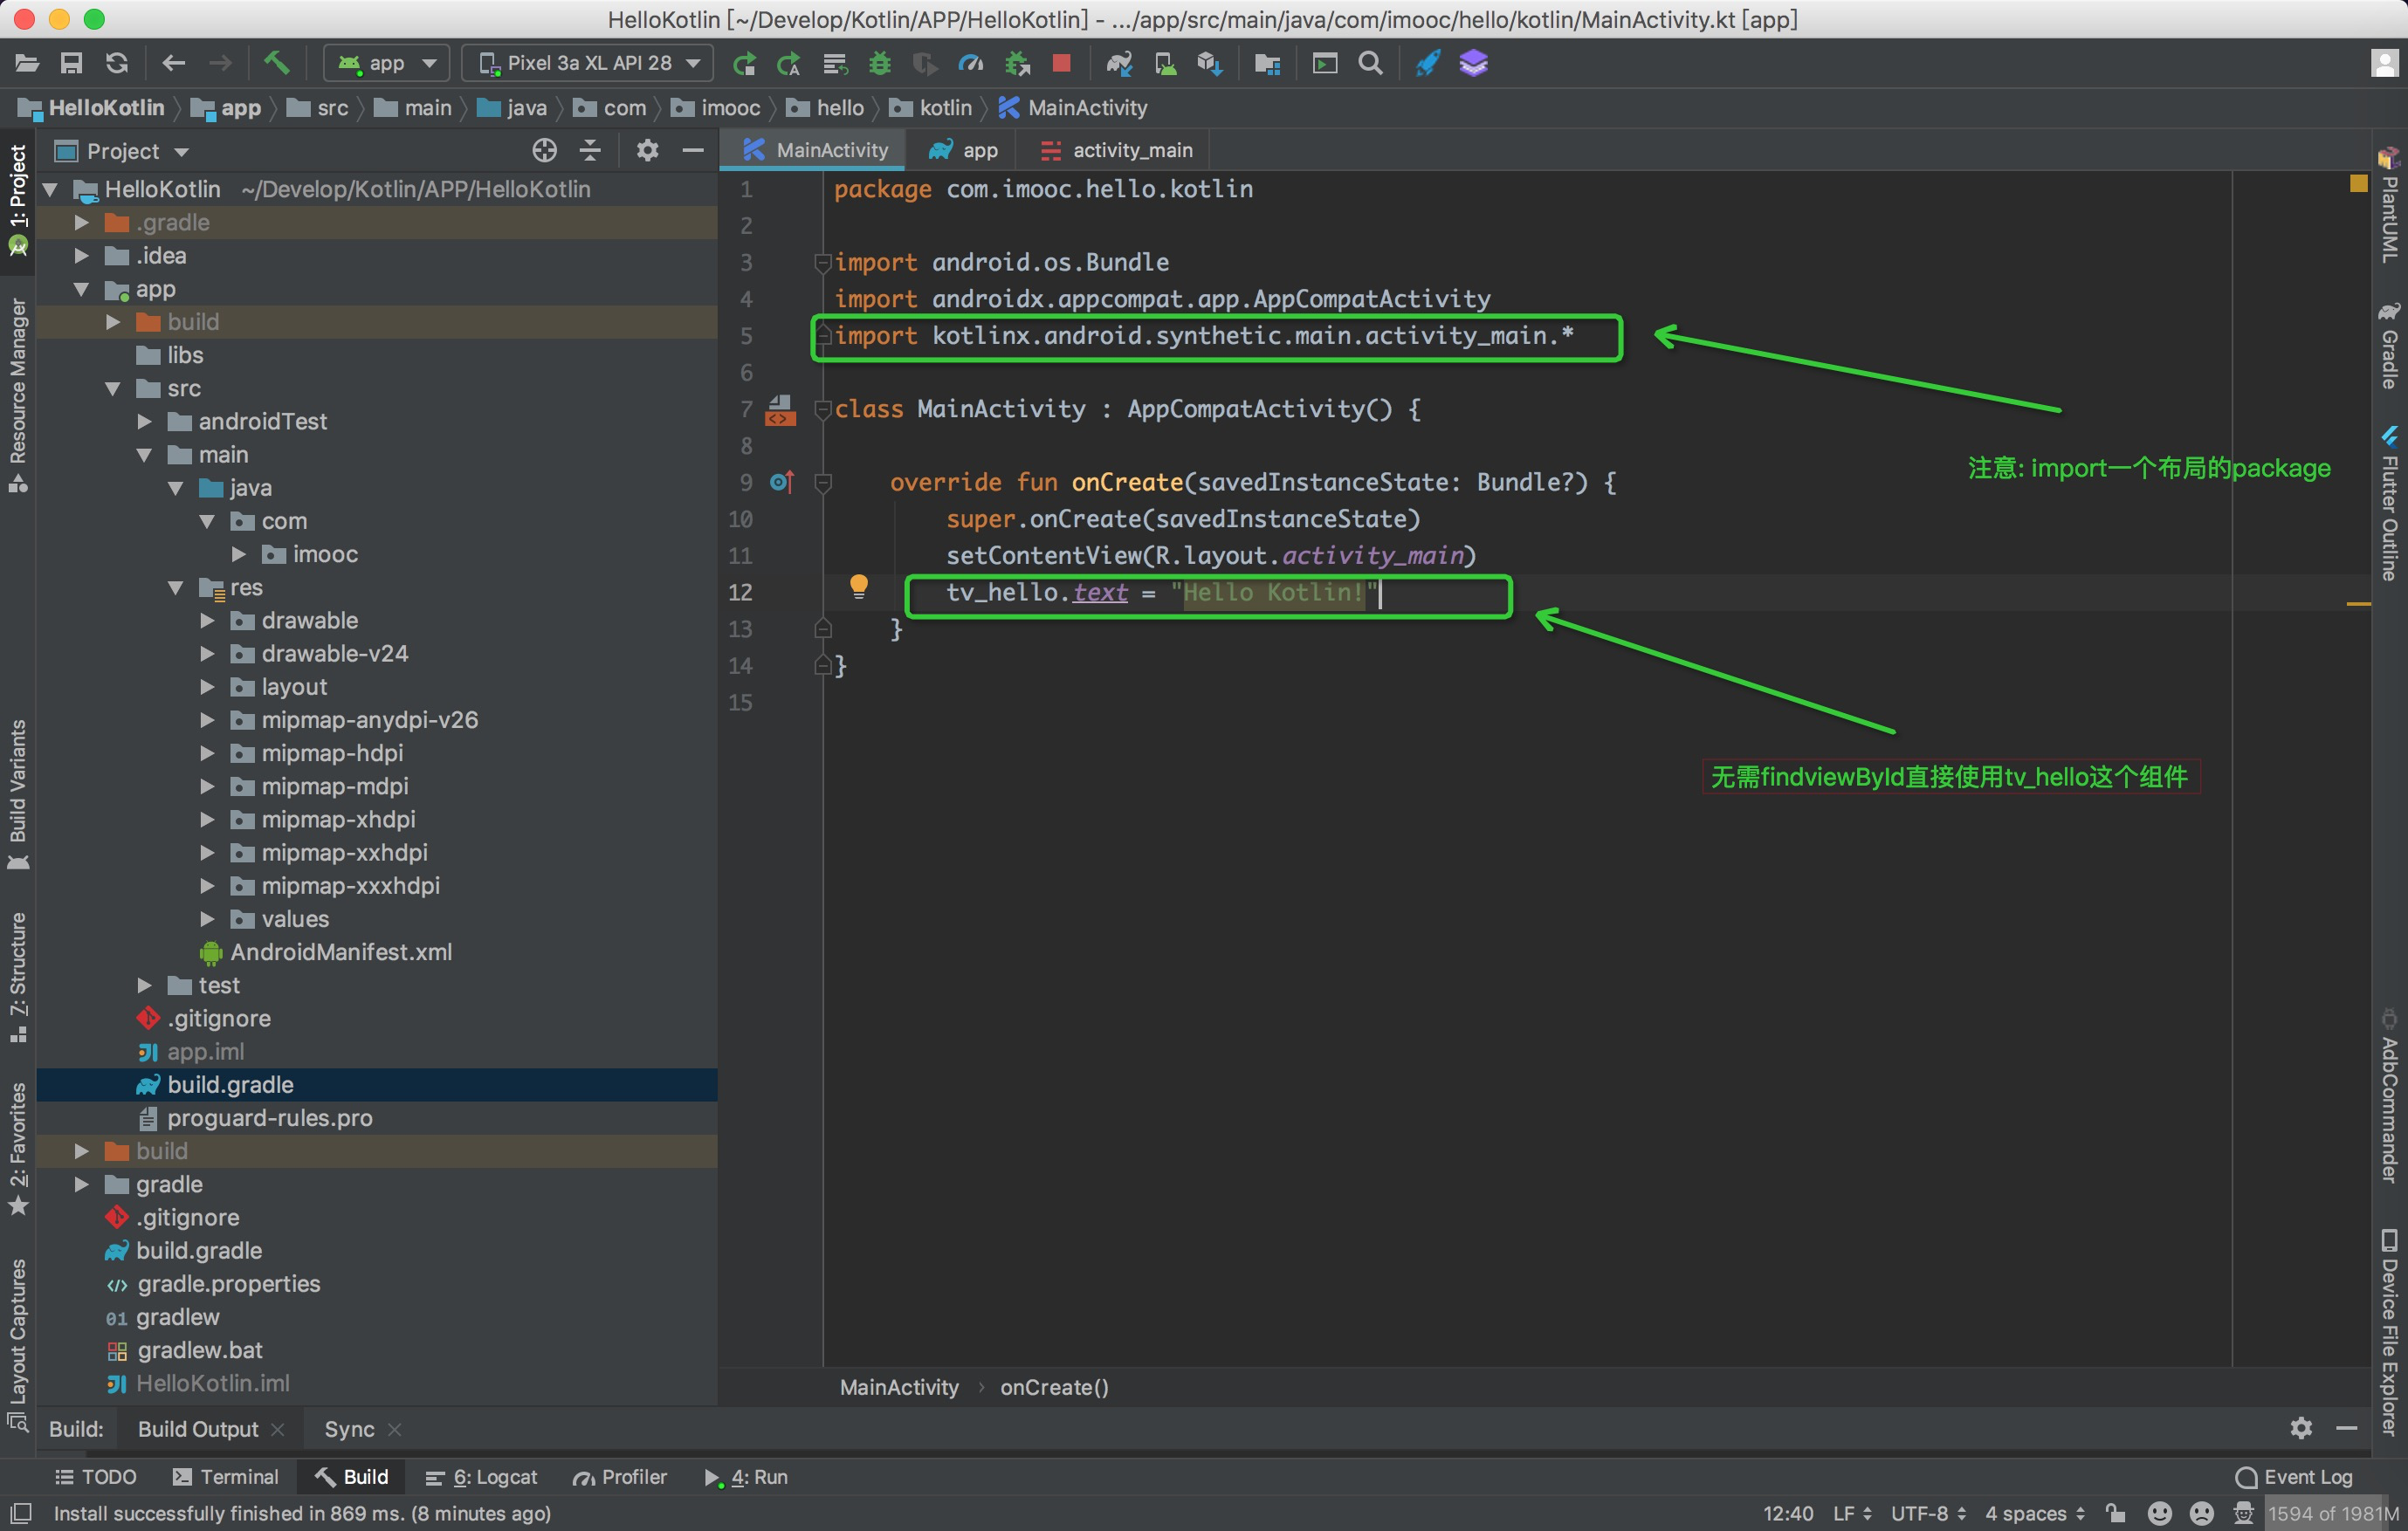The height and width of the screenshot is (1531, 2408).
Task: Click the Make Project hammer icon
Action: coord(276,64)
